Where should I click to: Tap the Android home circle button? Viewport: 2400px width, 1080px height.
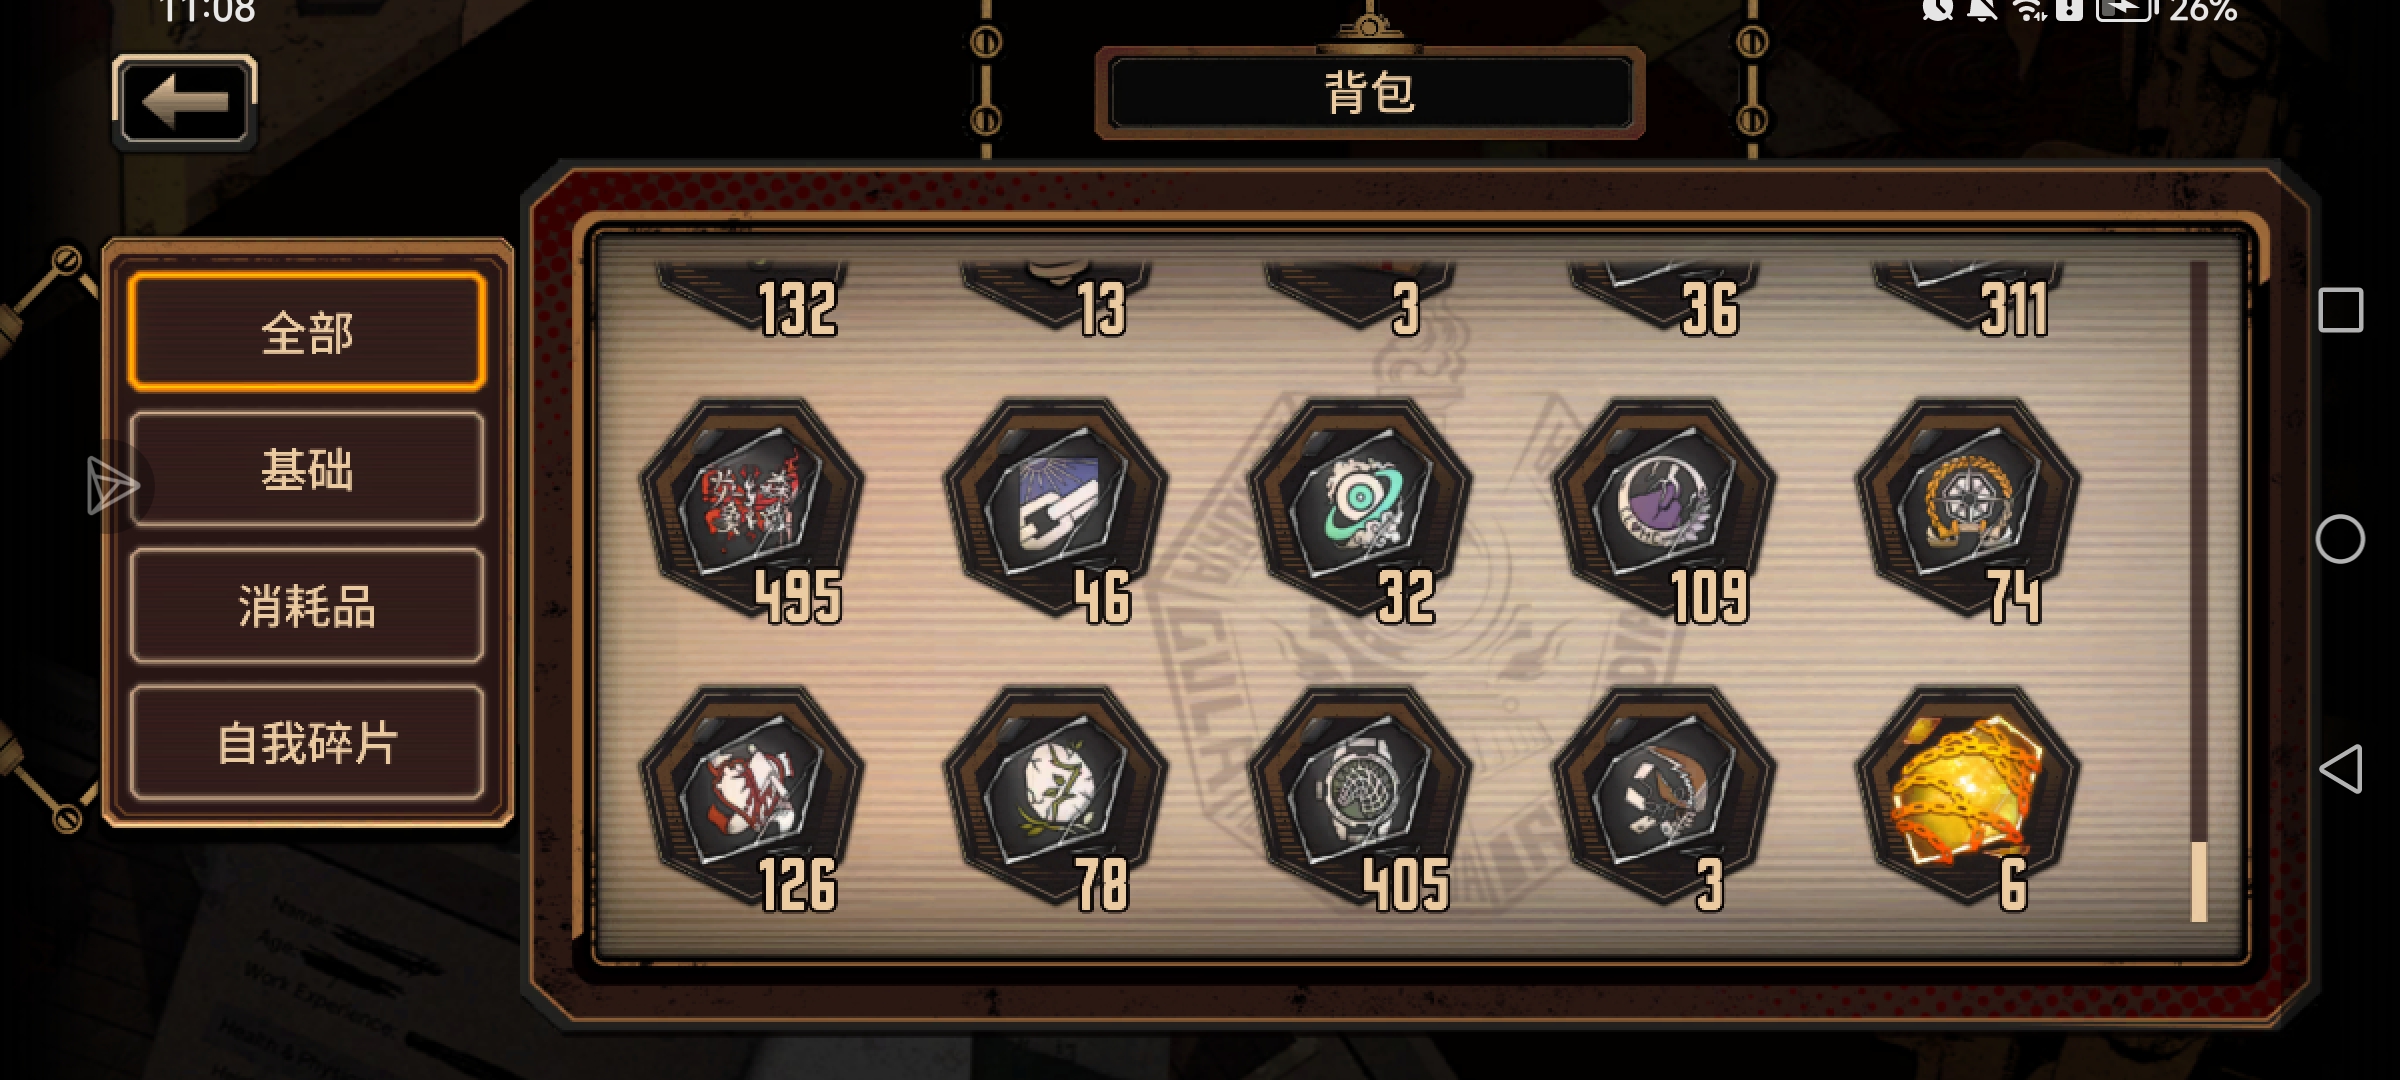[2340, 540]
